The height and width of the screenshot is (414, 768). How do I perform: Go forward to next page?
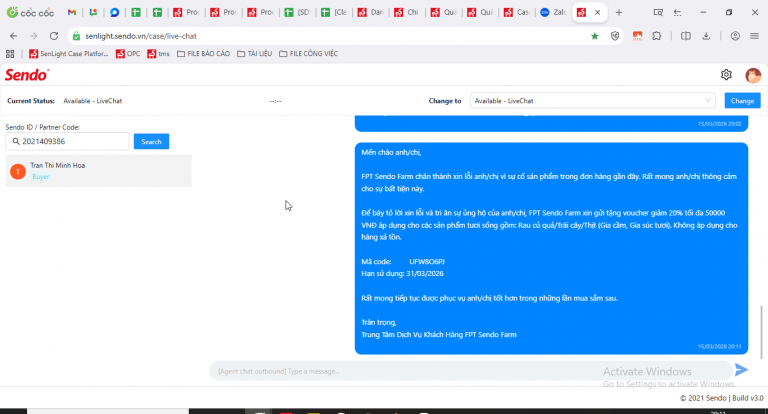click(33, 36)
